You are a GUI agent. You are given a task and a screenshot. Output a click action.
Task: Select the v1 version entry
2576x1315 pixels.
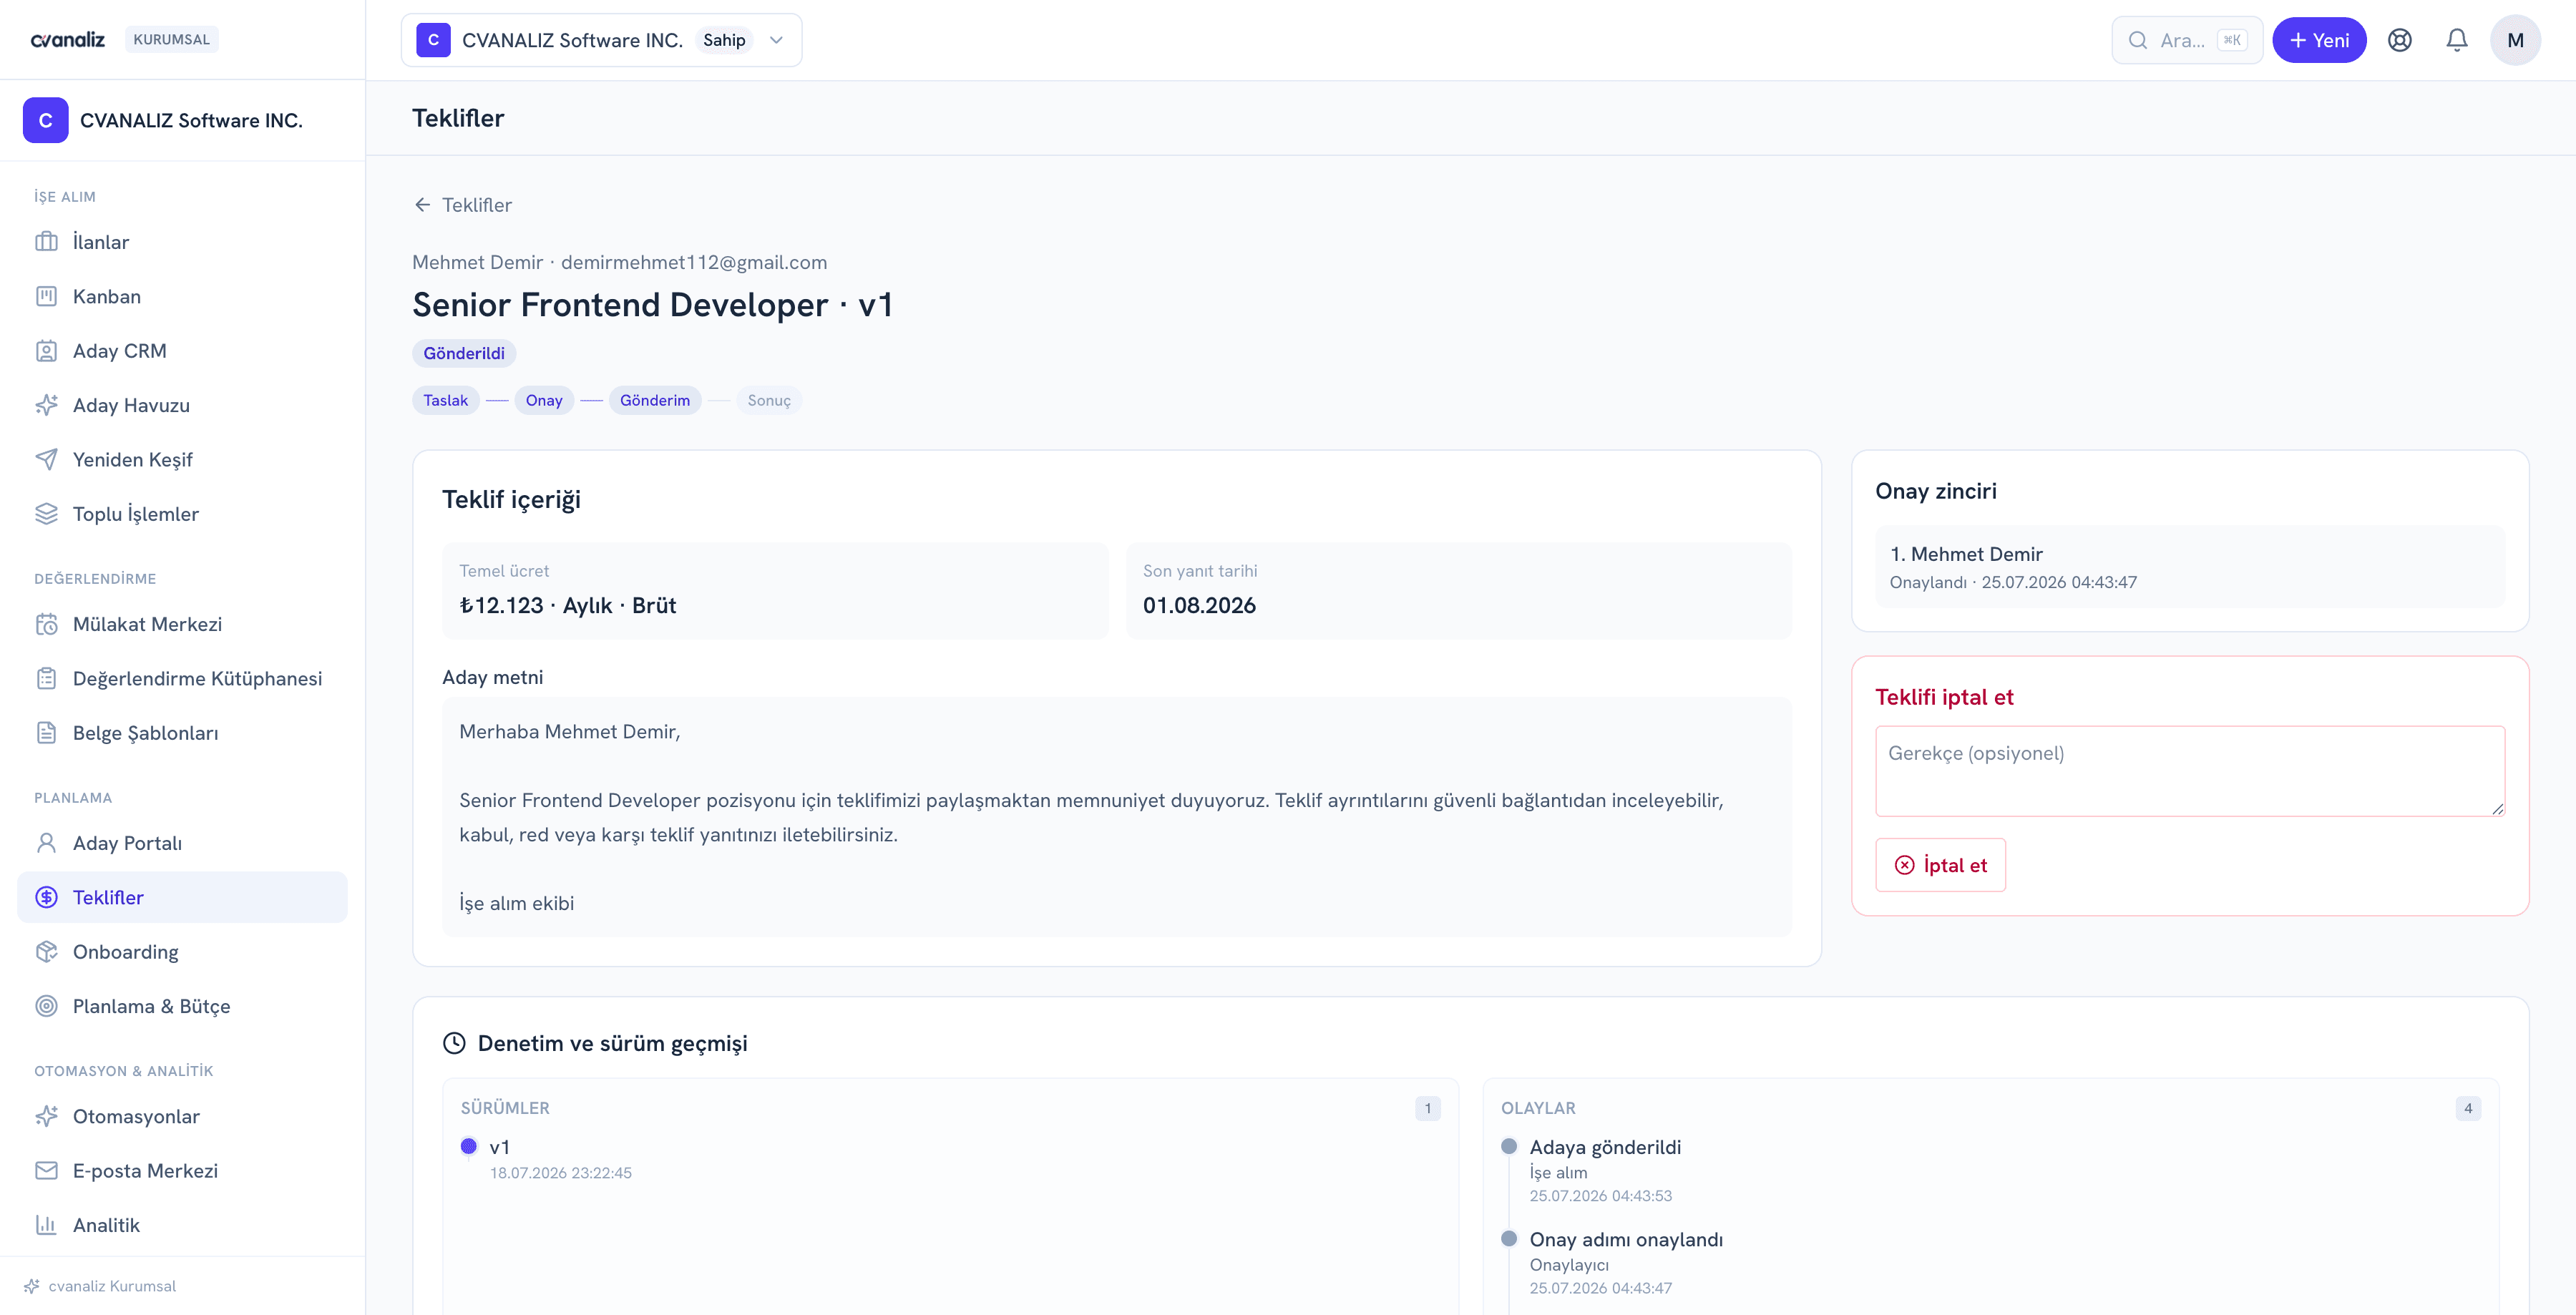point(500,1147)
